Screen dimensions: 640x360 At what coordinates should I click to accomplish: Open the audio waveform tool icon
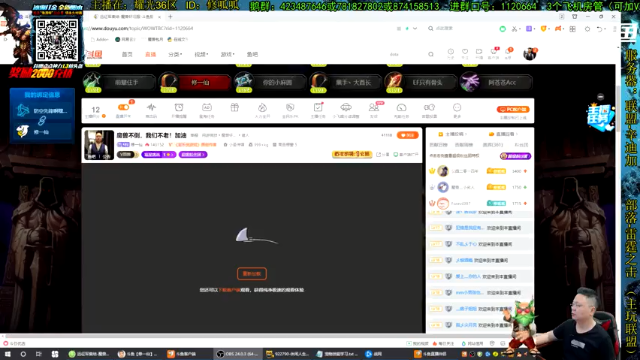[x=151, y=107]
